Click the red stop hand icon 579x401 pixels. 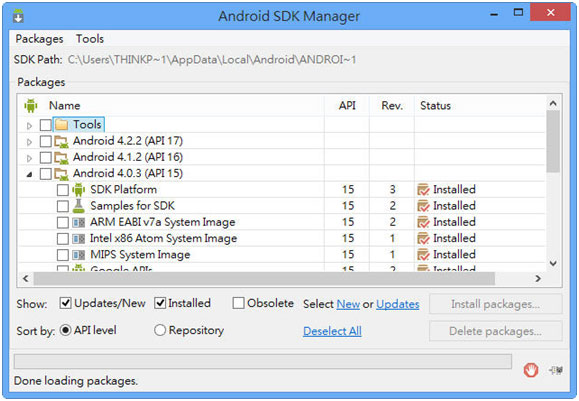point(531,370)
